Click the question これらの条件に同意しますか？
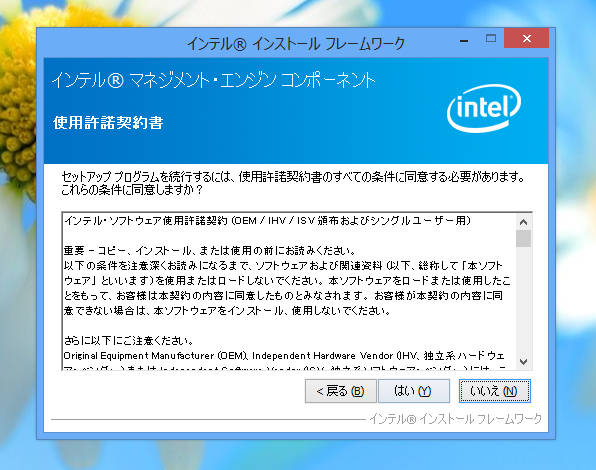 pyautogui.click(x=133, y=189)
